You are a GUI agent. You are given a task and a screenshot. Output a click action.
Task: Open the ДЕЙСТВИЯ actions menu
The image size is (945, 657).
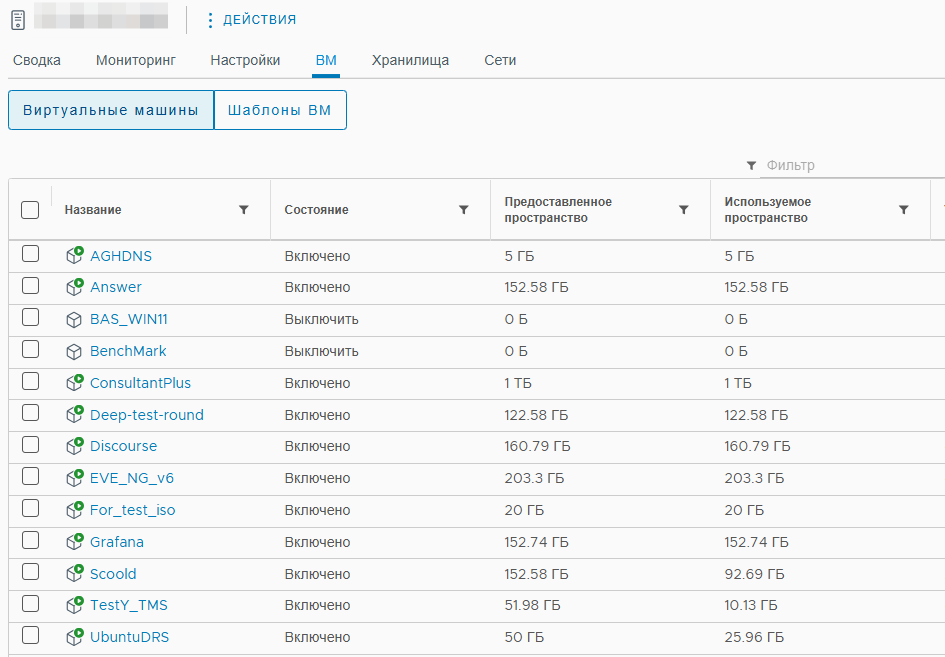(252, 20)
